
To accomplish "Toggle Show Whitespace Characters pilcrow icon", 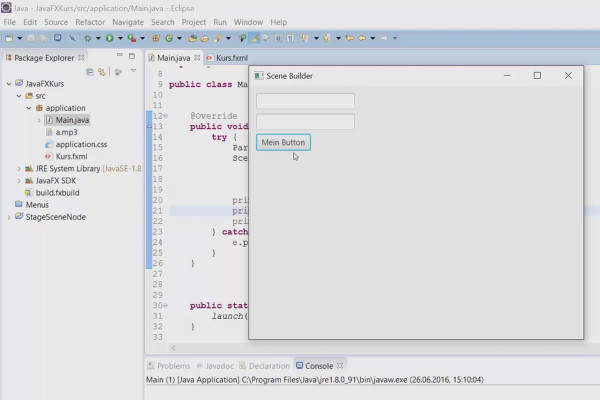I will tap(290, 38).
